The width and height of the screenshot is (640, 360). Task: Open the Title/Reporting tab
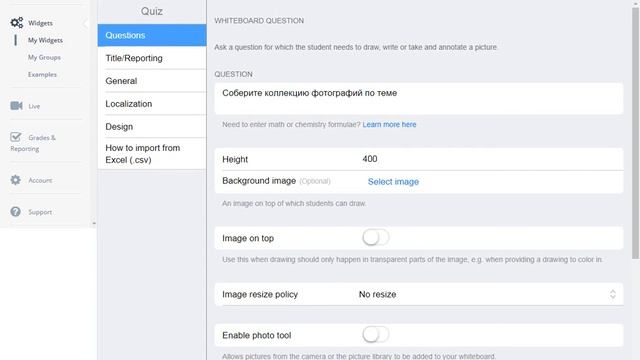152,58
